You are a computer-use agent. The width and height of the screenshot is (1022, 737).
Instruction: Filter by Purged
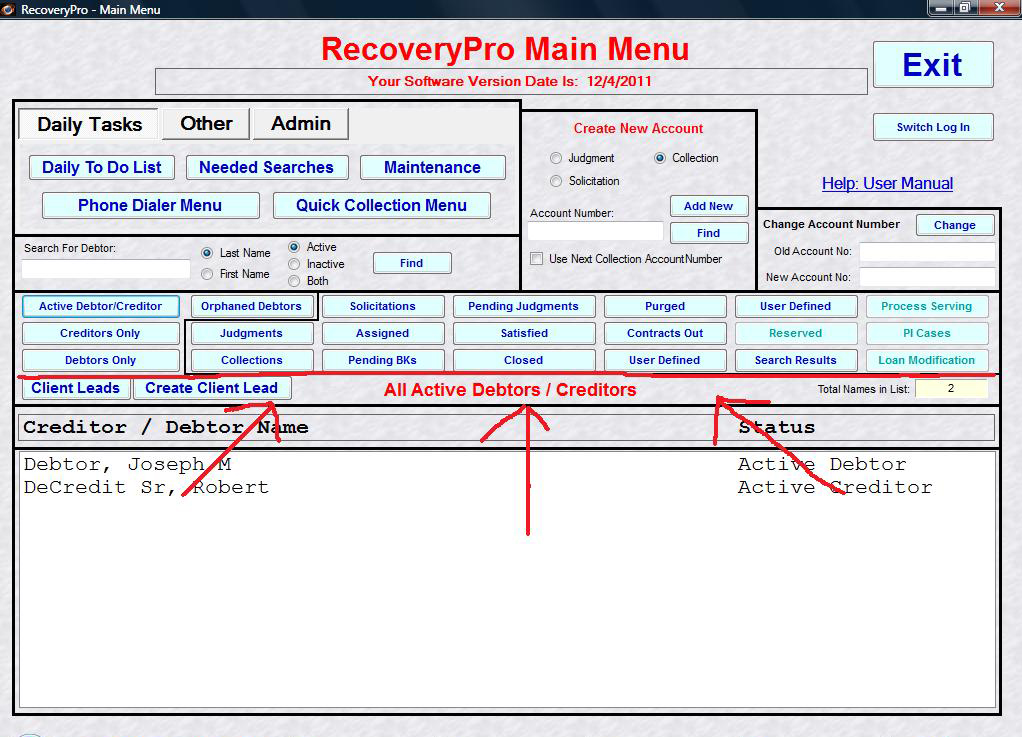pyautogui.click(x=665, y=306)
